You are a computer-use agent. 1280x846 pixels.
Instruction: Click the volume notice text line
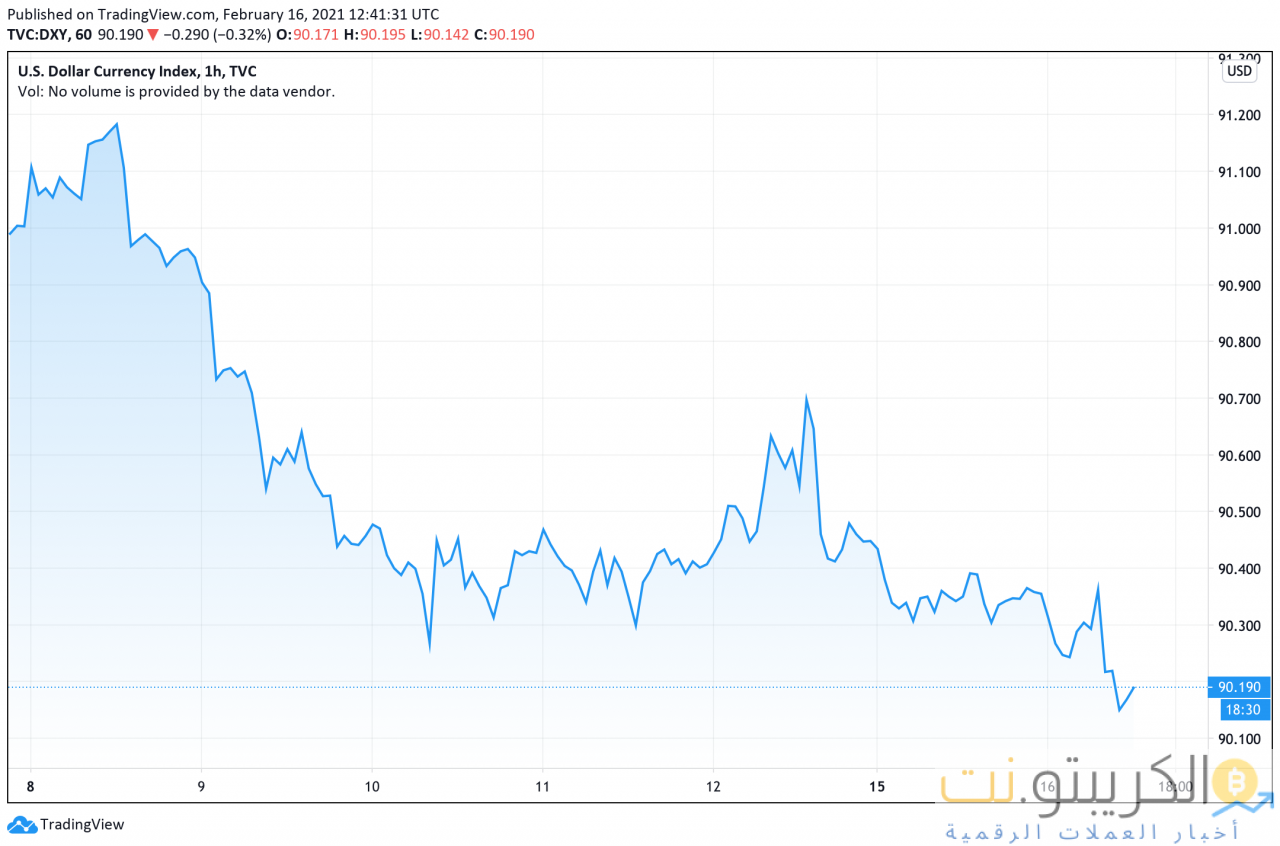click(176, 91)
